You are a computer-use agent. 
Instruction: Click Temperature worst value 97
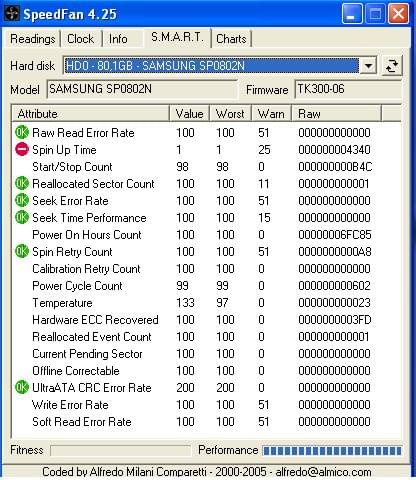[x=222, y=303]
